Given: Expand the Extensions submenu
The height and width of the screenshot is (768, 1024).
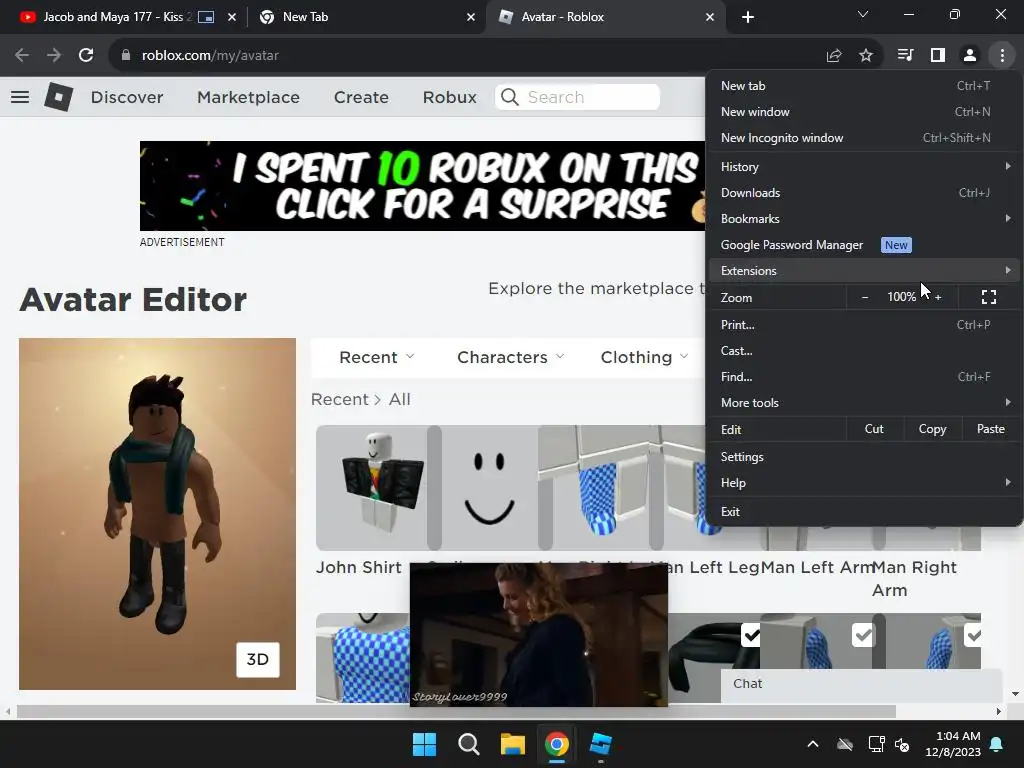Looking at the screenshot, I should coord(865,270).
